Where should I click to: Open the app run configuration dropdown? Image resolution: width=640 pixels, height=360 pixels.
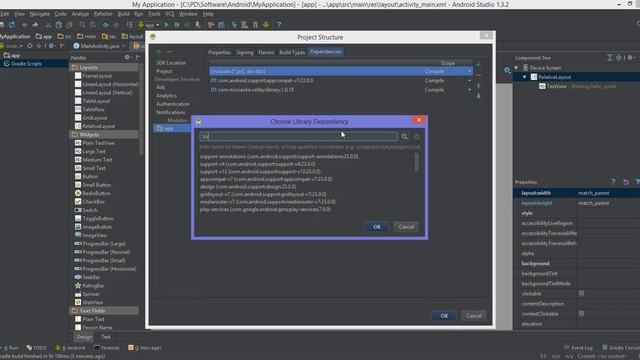click(x=149, y=25)
